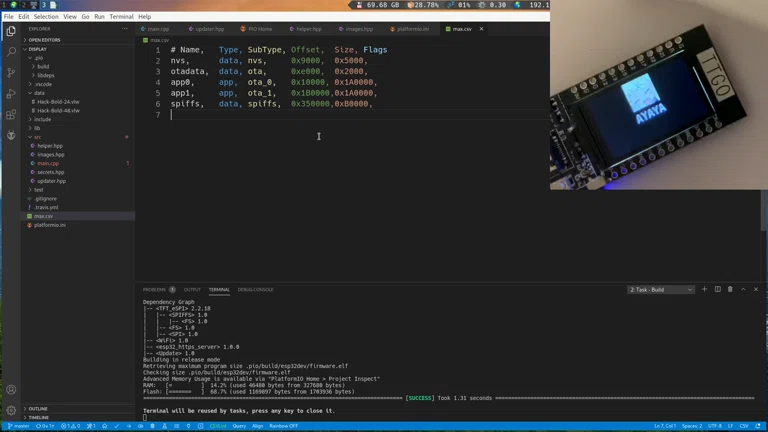768x432 pixels.
Task: Click the PlatformIO tasks count status icon
Action: point(91,426)
